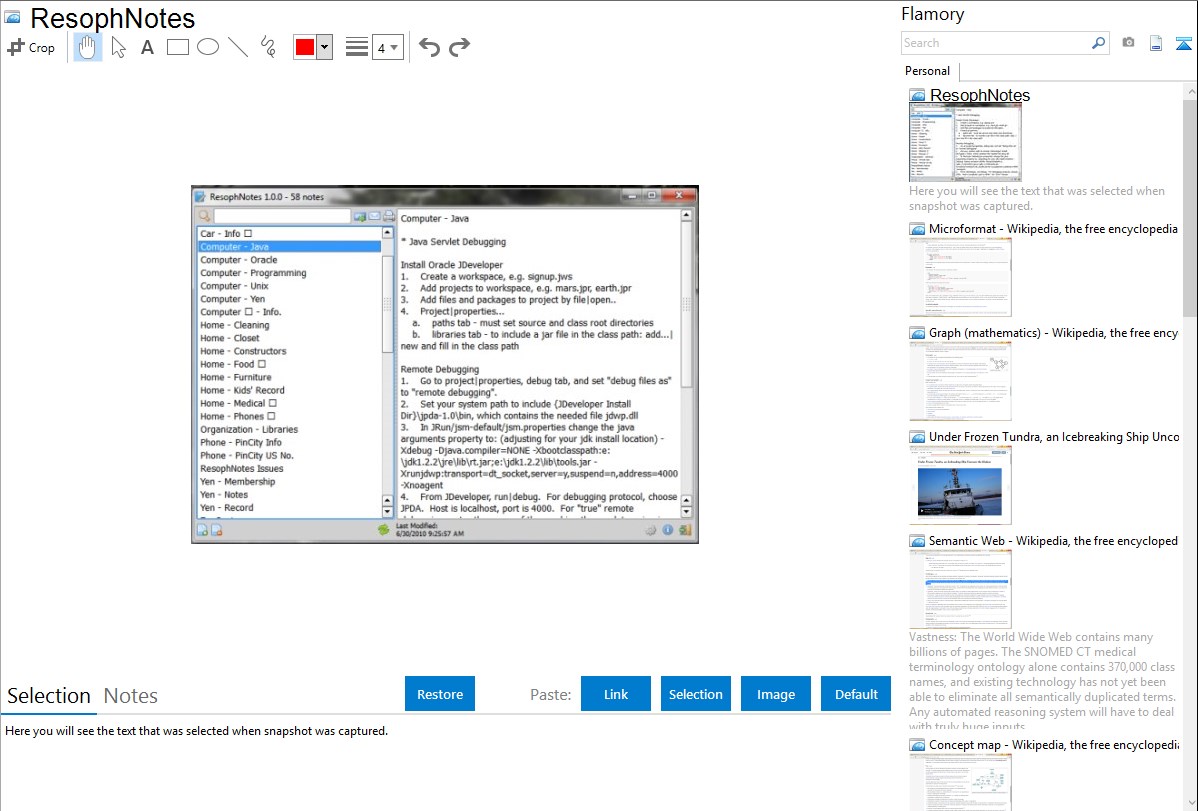Click the selection placeholder text below the Selection tab
This screenshot has height=811, width=1198.
196,731
